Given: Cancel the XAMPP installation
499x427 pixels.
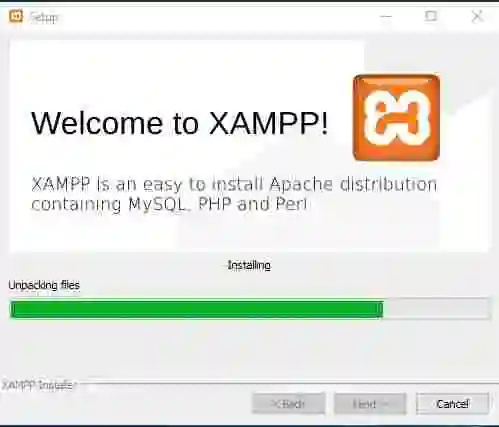Looking at the screenshot, I should [x=452, y=404].
